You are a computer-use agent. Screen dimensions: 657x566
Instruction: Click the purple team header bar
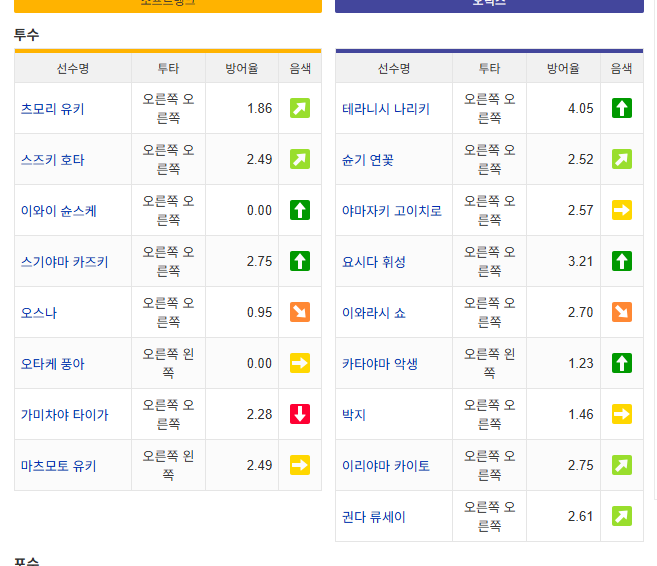coord(489,6)
